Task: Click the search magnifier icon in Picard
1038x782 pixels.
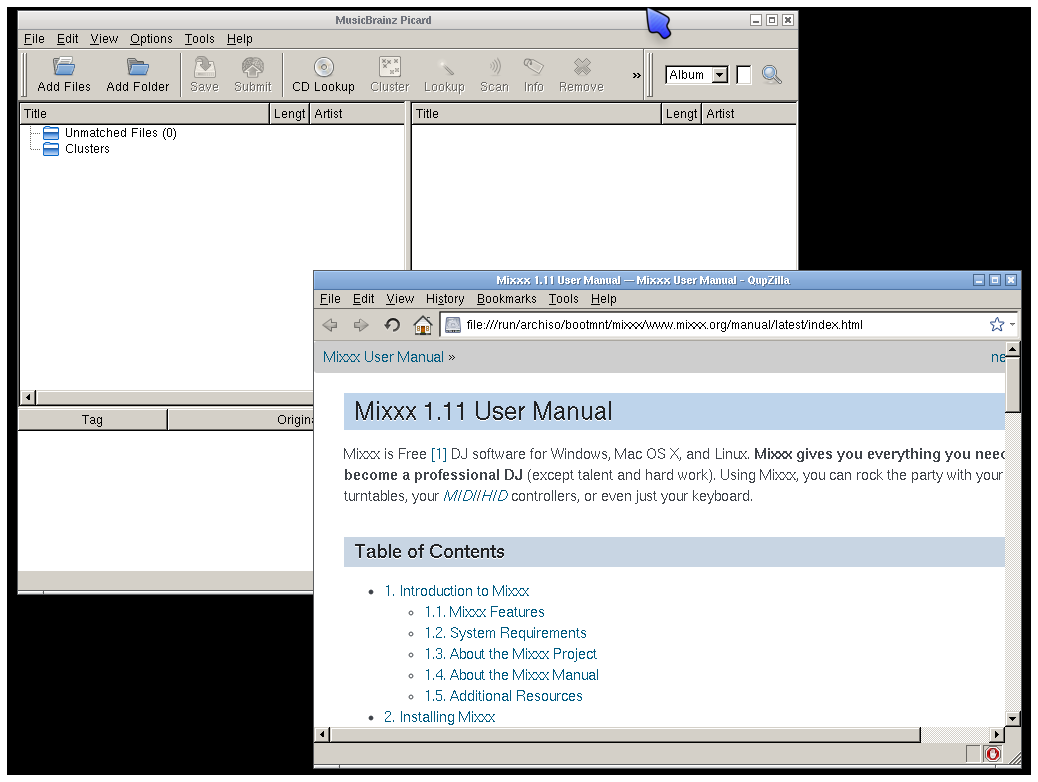Action: [x=771, y=75]
